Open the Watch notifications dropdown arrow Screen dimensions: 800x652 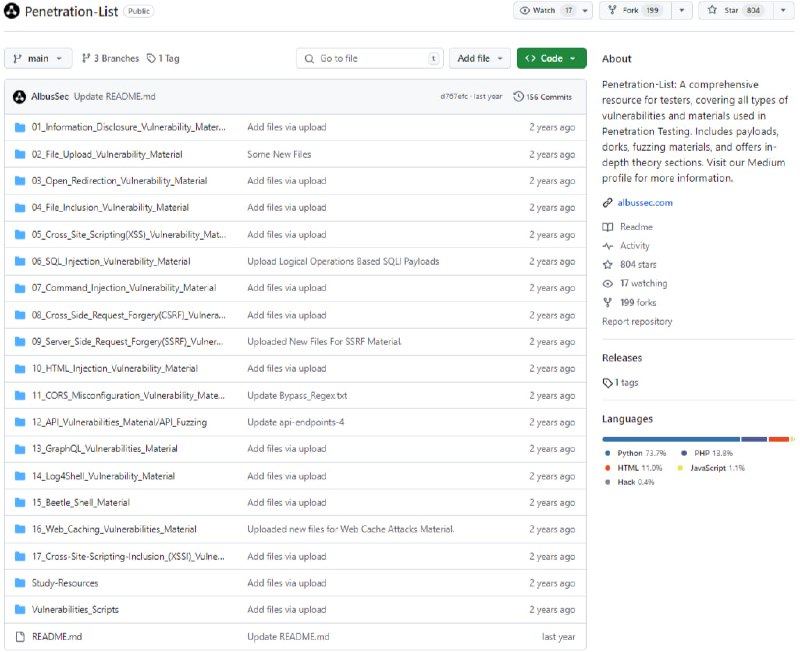pyautogui.click(x=585, y=10)
